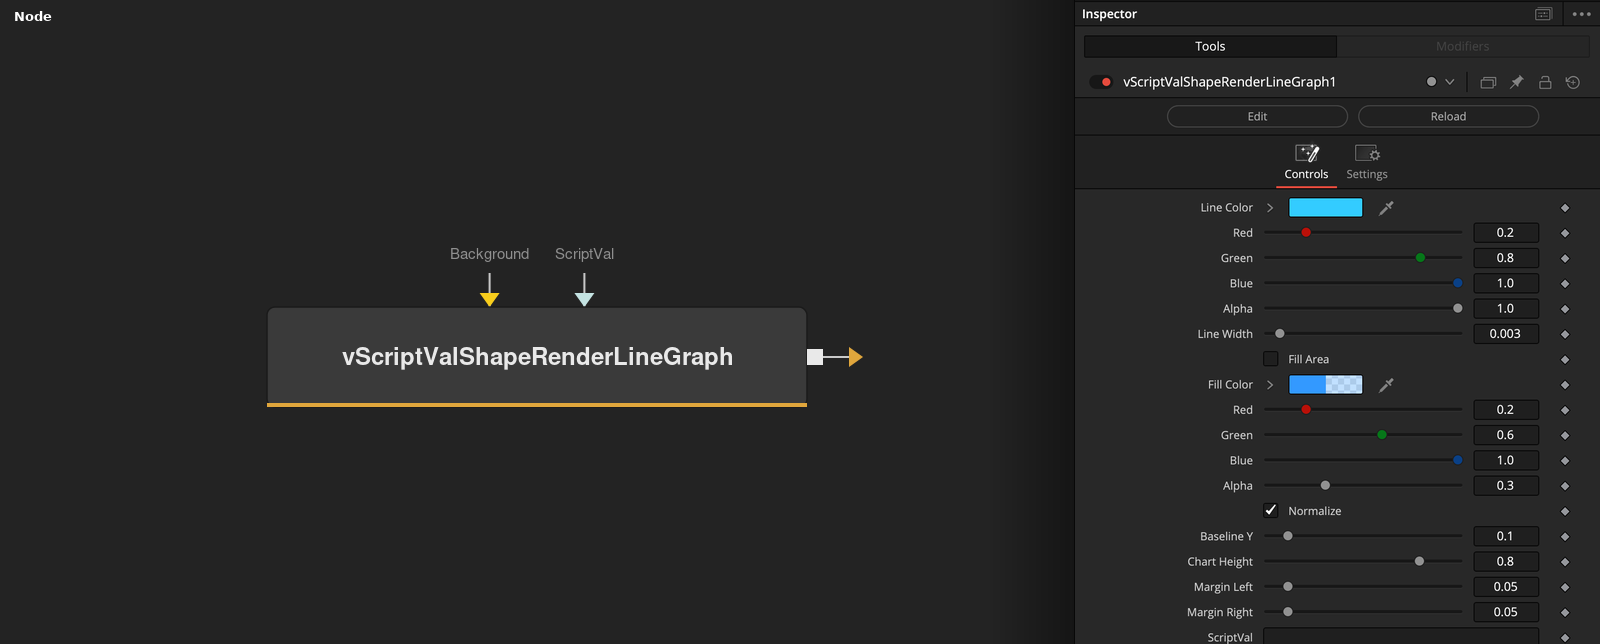Expand the Line Color section
The image size is (1600, 644).
click(1270, 208)
